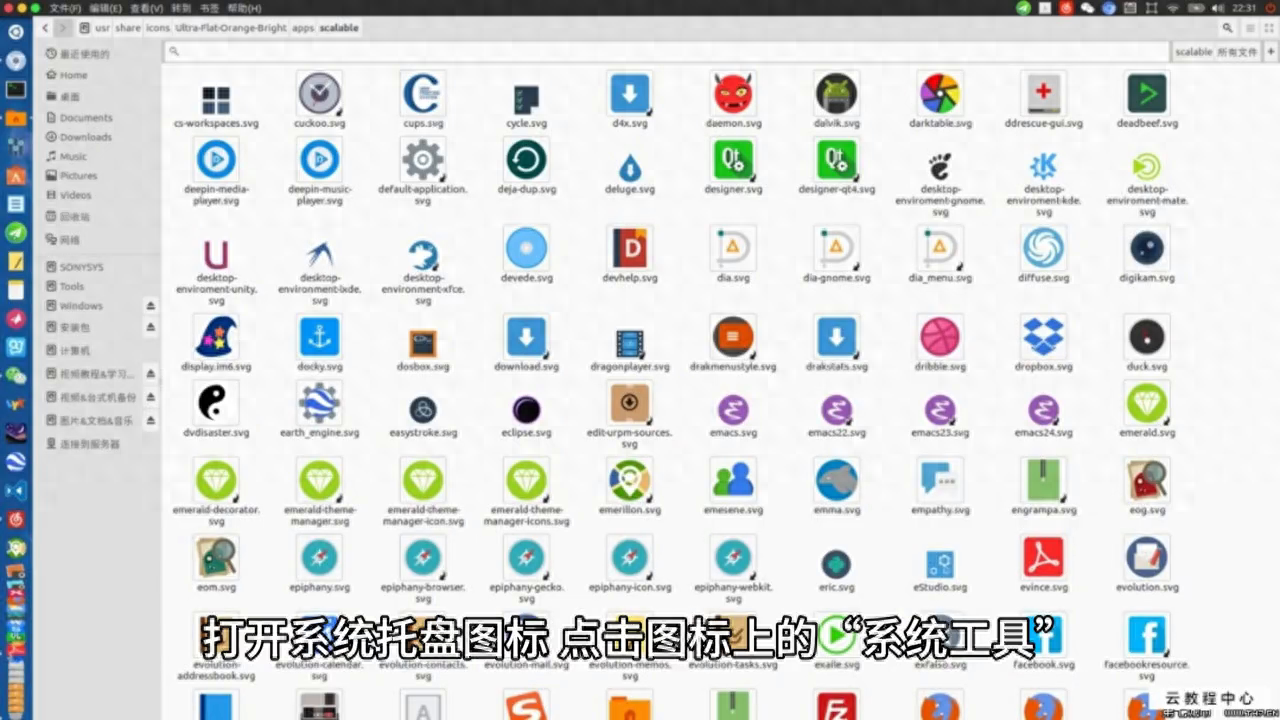Select the ddrescue-gui.svg icon
The image size is (1280, 720).
click(x=1043, y=94)
